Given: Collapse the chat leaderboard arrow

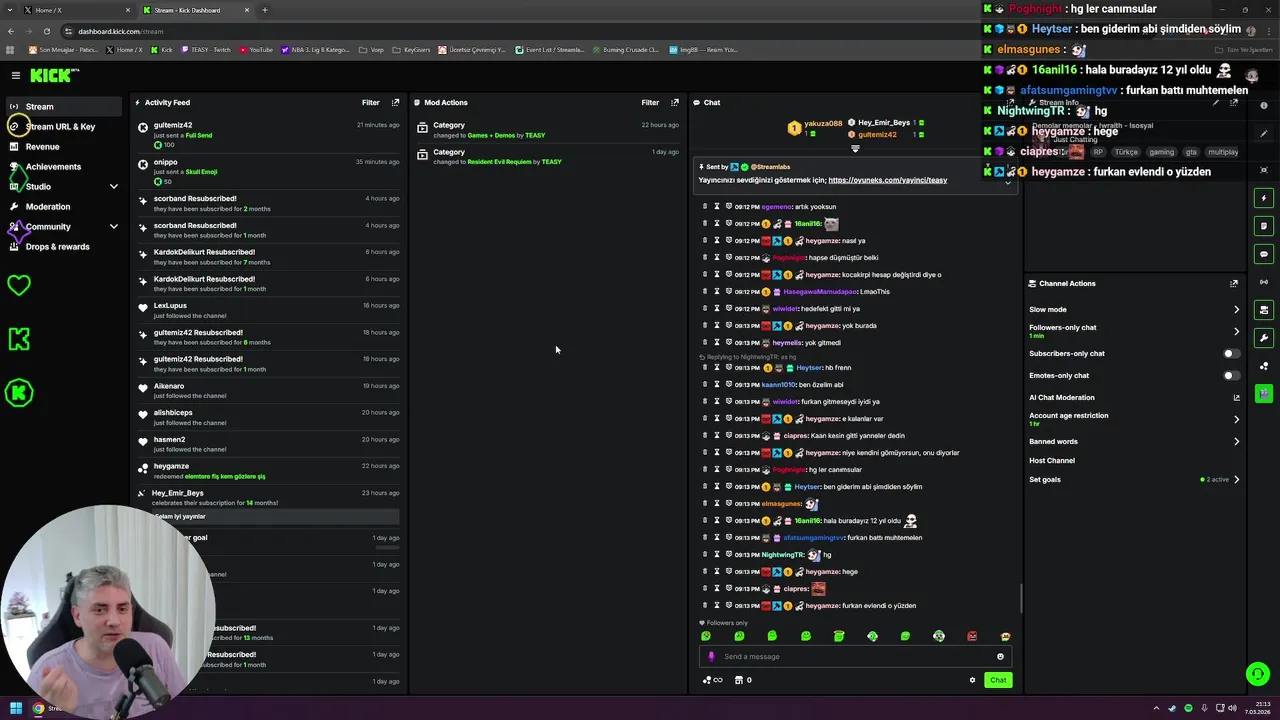Looking at the screenshot, I should tap(855, 149).
